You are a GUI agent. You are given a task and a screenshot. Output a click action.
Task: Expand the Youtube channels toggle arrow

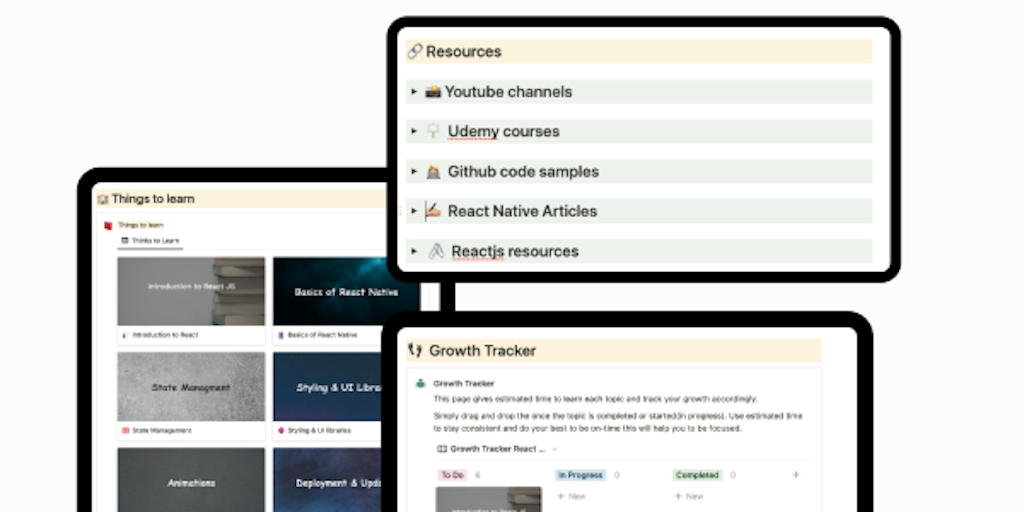click(x=414, y=92)
